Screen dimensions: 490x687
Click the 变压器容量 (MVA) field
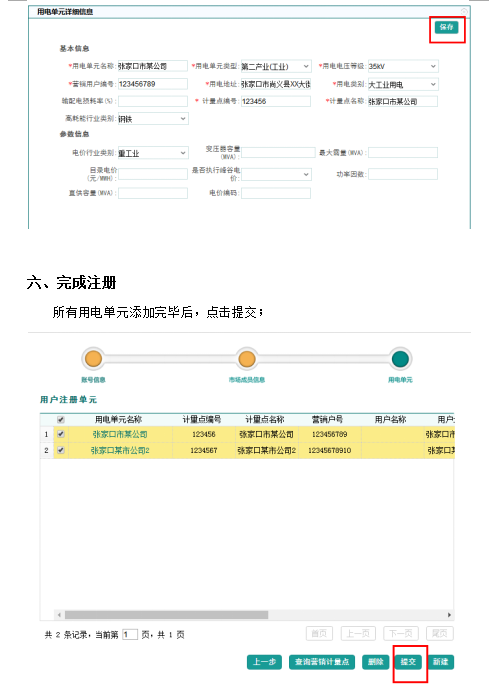tap(278, 152)
